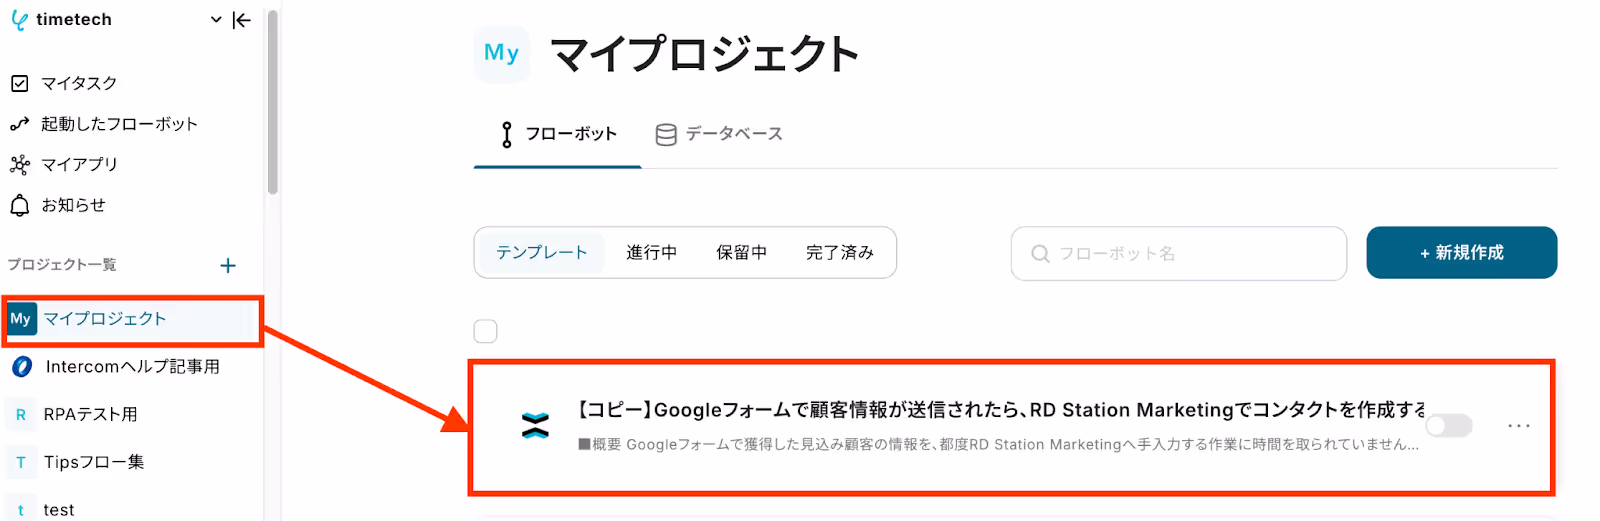Click the マイプロジェクト page title
The height and width of the screenshot is (521, 1600).
tap(705, 54)
